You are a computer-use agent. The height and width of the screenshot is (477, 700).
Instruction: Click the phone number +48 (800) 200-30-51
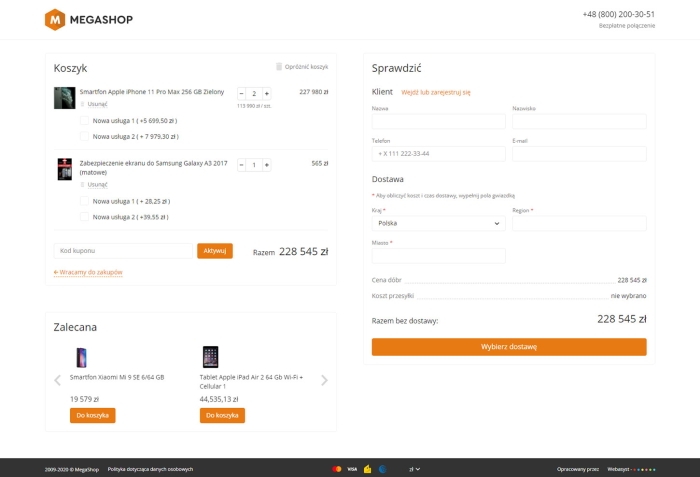(619, 14)
